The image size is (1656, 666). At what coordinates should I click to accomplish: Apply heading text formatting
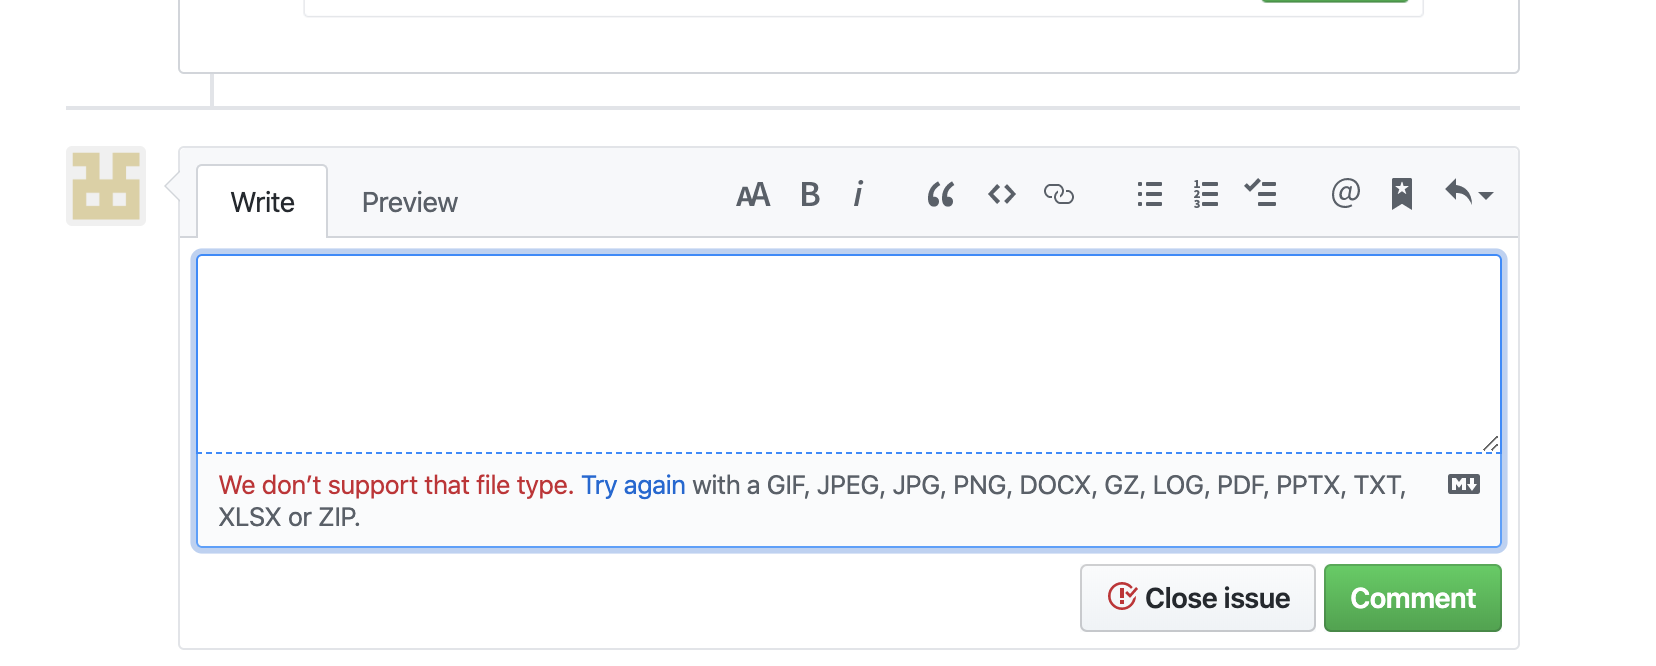(753, 194)
